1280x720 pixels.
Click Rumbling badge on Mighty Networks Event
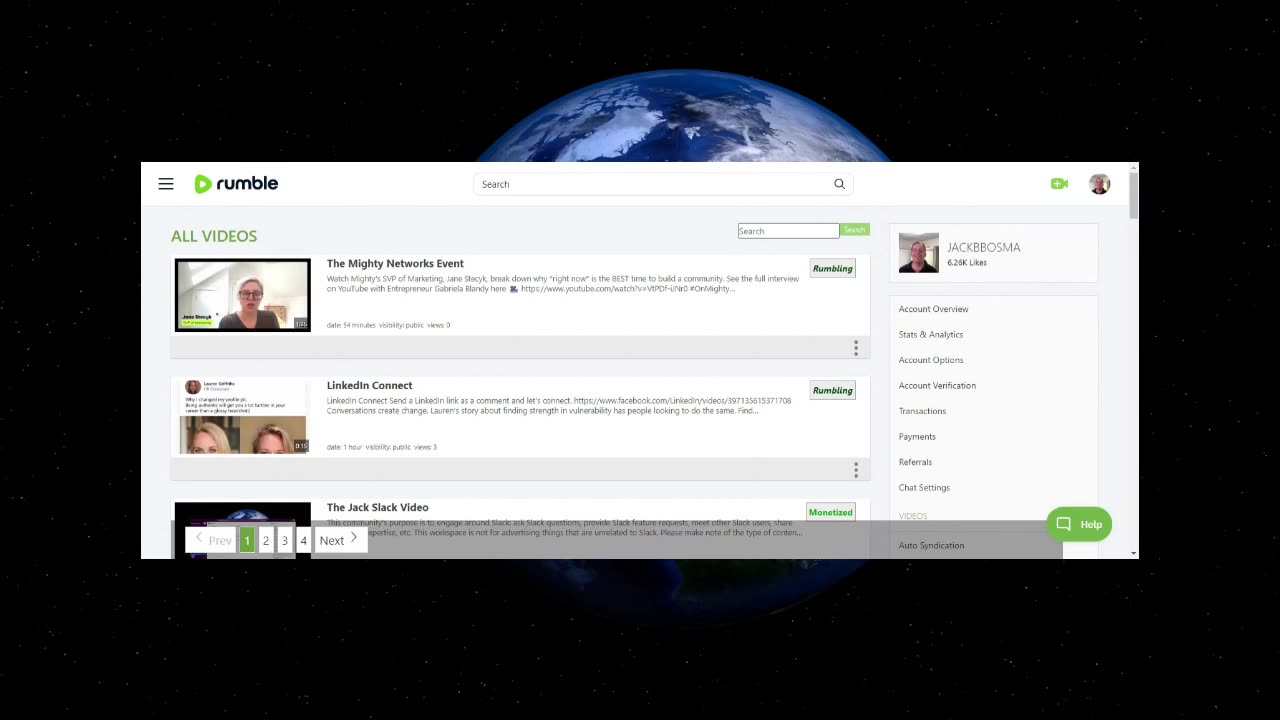[x=832, y=269]
